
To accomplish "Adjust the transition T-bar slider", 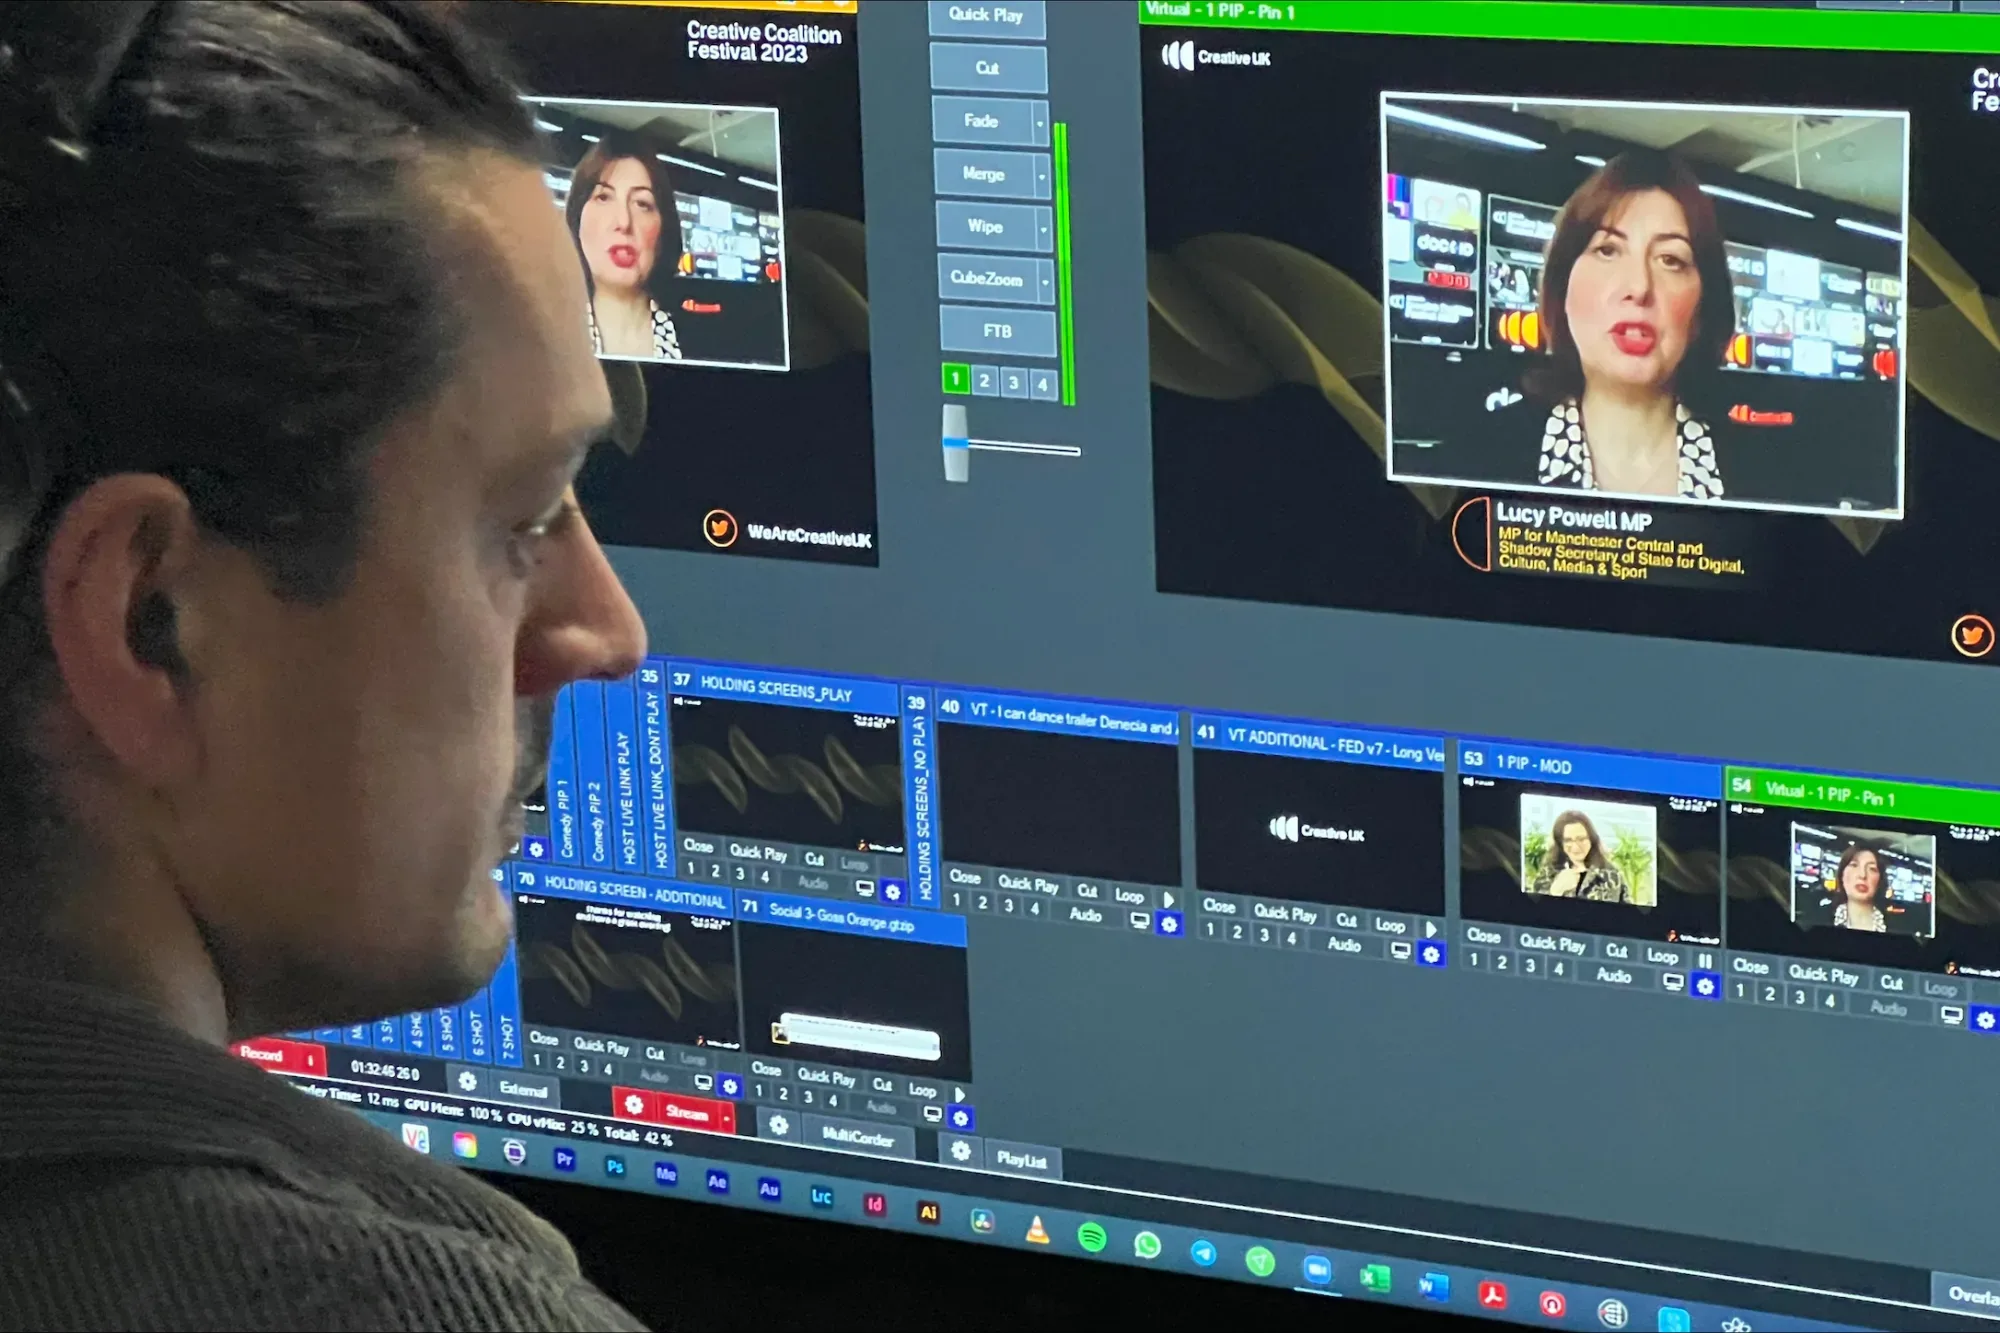I will coord(956,443).
